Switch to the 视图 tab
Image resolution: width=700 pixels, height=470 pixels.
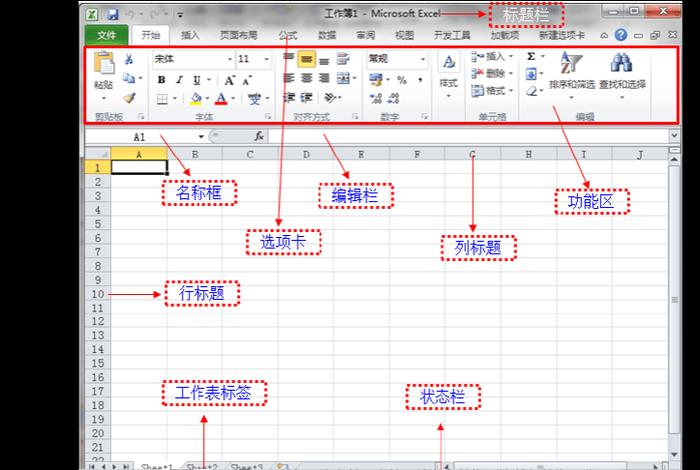coord(404,35)
